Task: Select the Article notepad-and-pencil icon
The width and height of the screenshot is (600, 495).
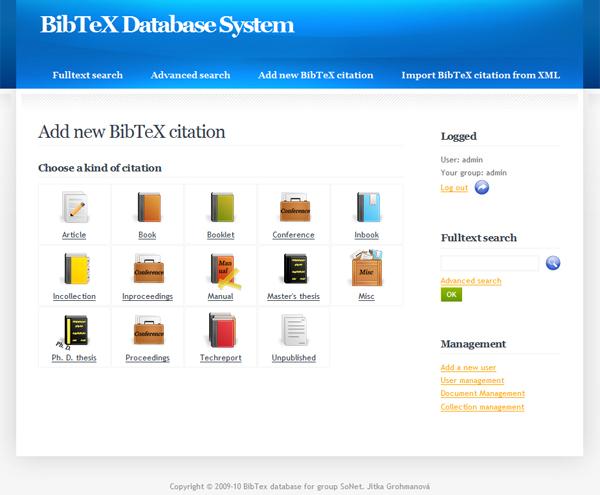Action: [75, 207]
